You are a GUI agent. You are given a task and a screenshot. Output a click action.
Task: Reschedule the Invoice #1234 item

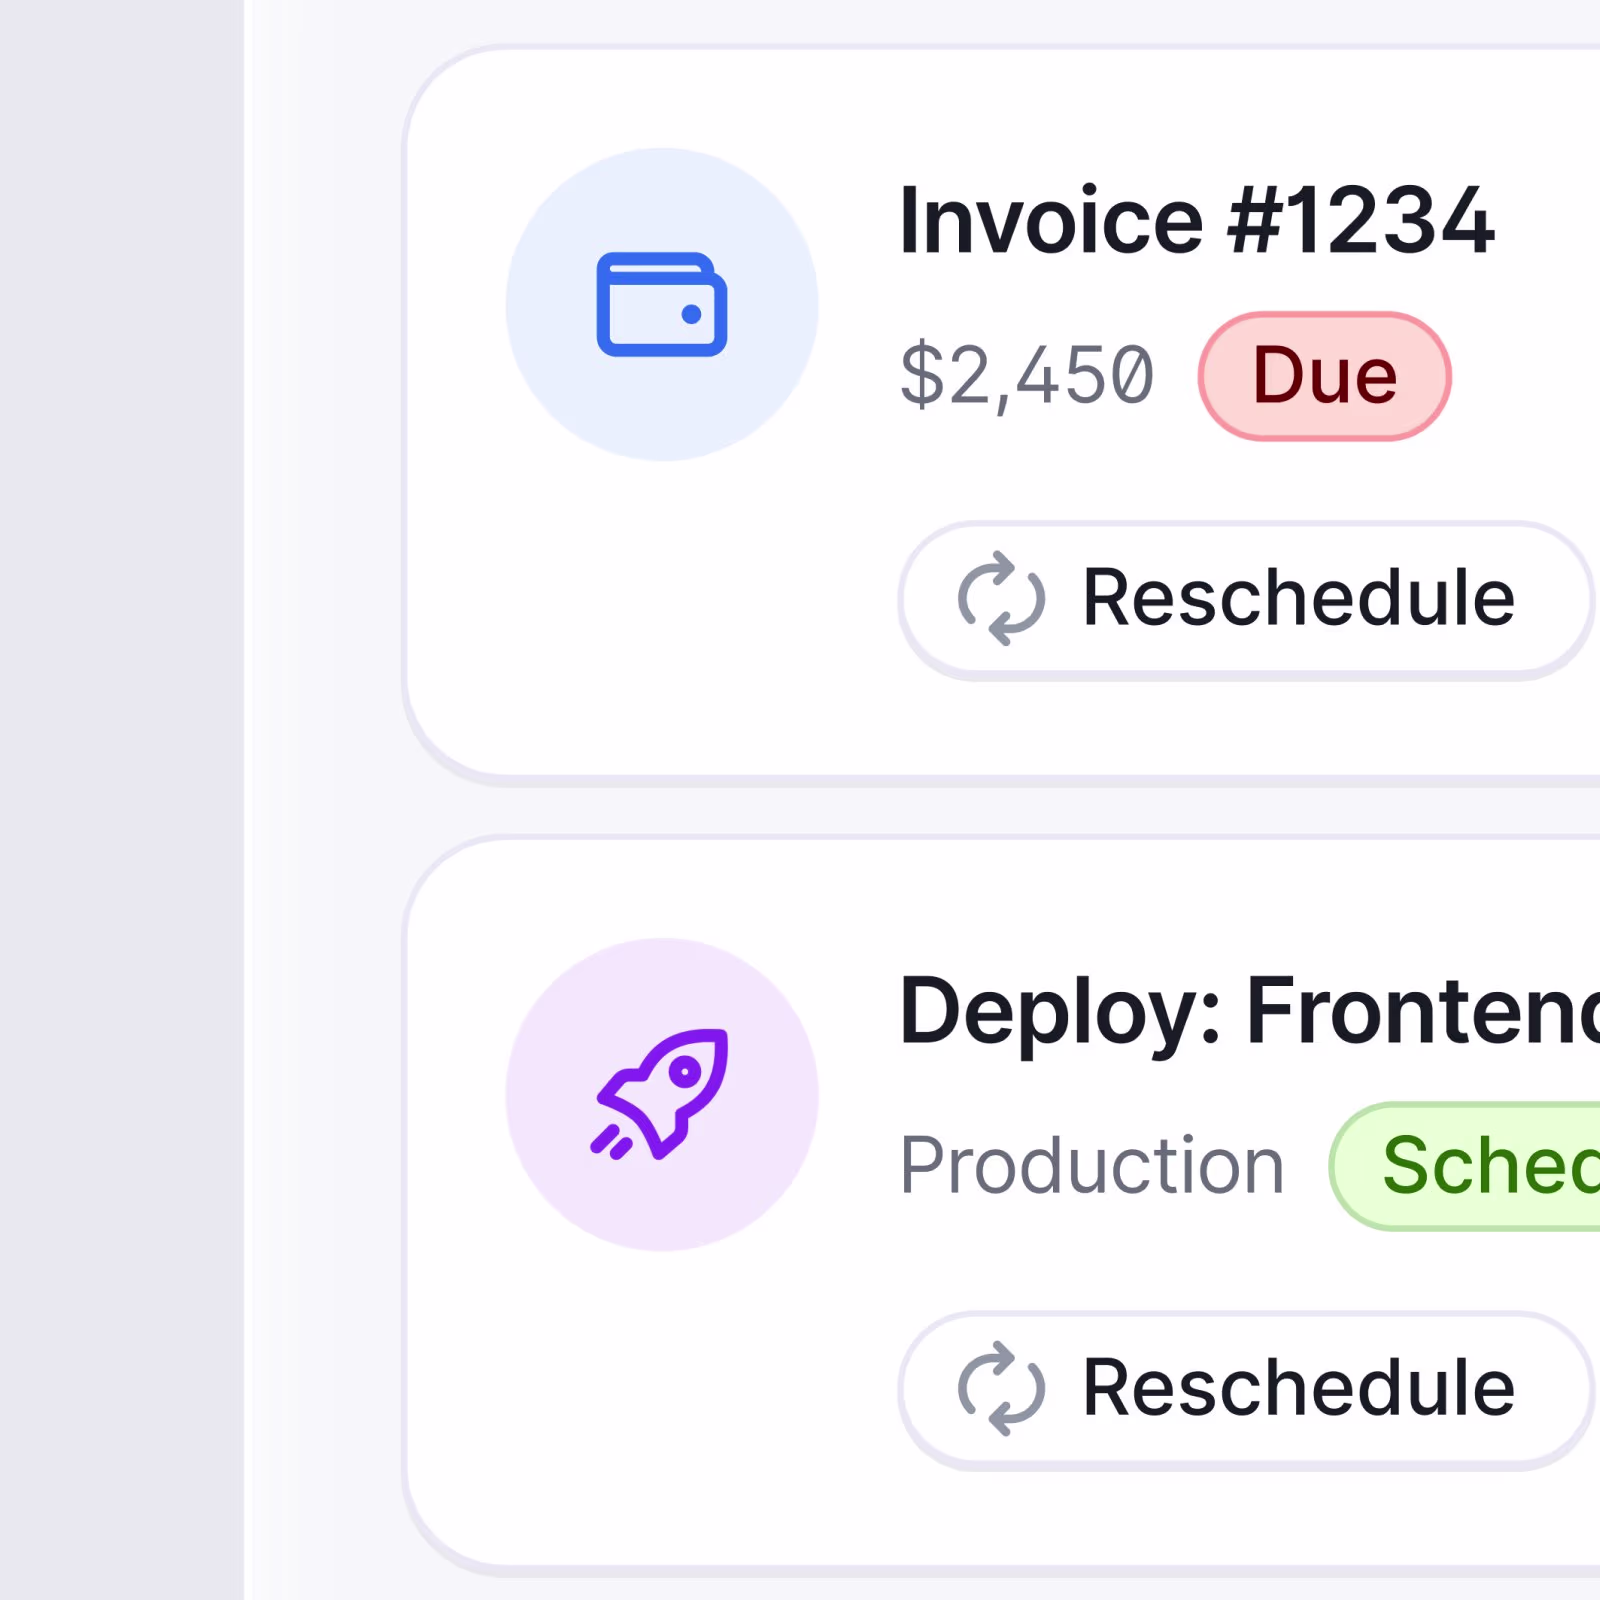(1245, 600)
